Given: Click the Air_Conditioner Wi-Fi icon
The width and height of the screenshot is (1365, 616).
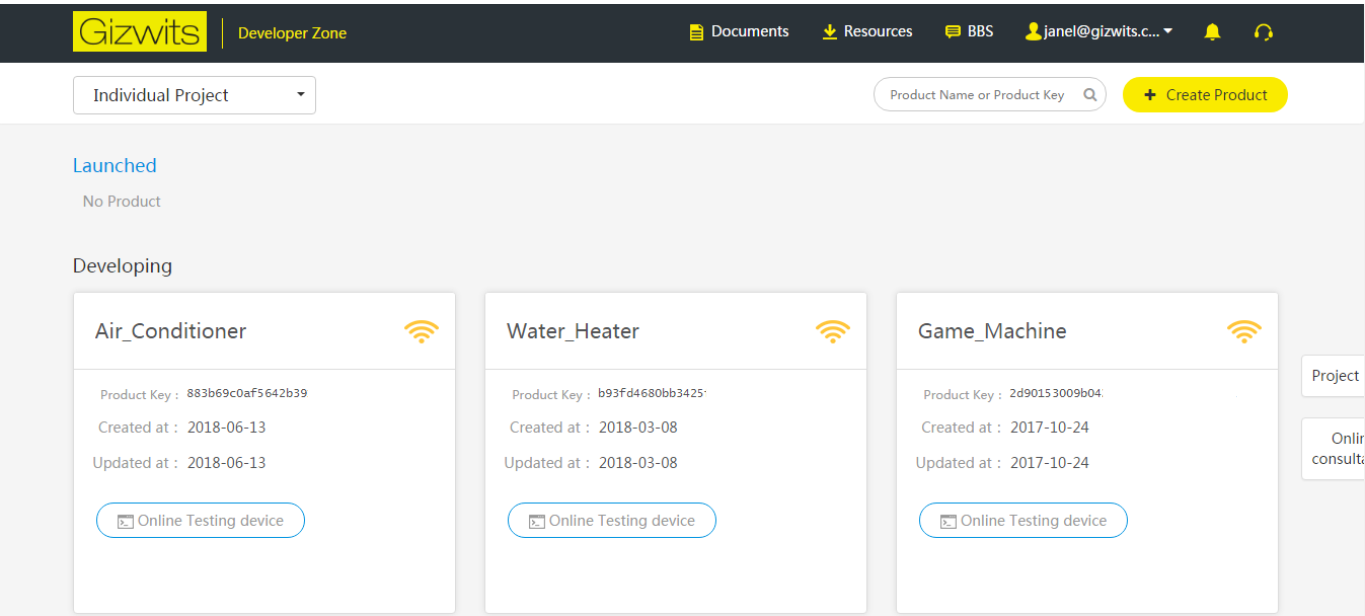Looking at the screenshot, I should point(421,331).
